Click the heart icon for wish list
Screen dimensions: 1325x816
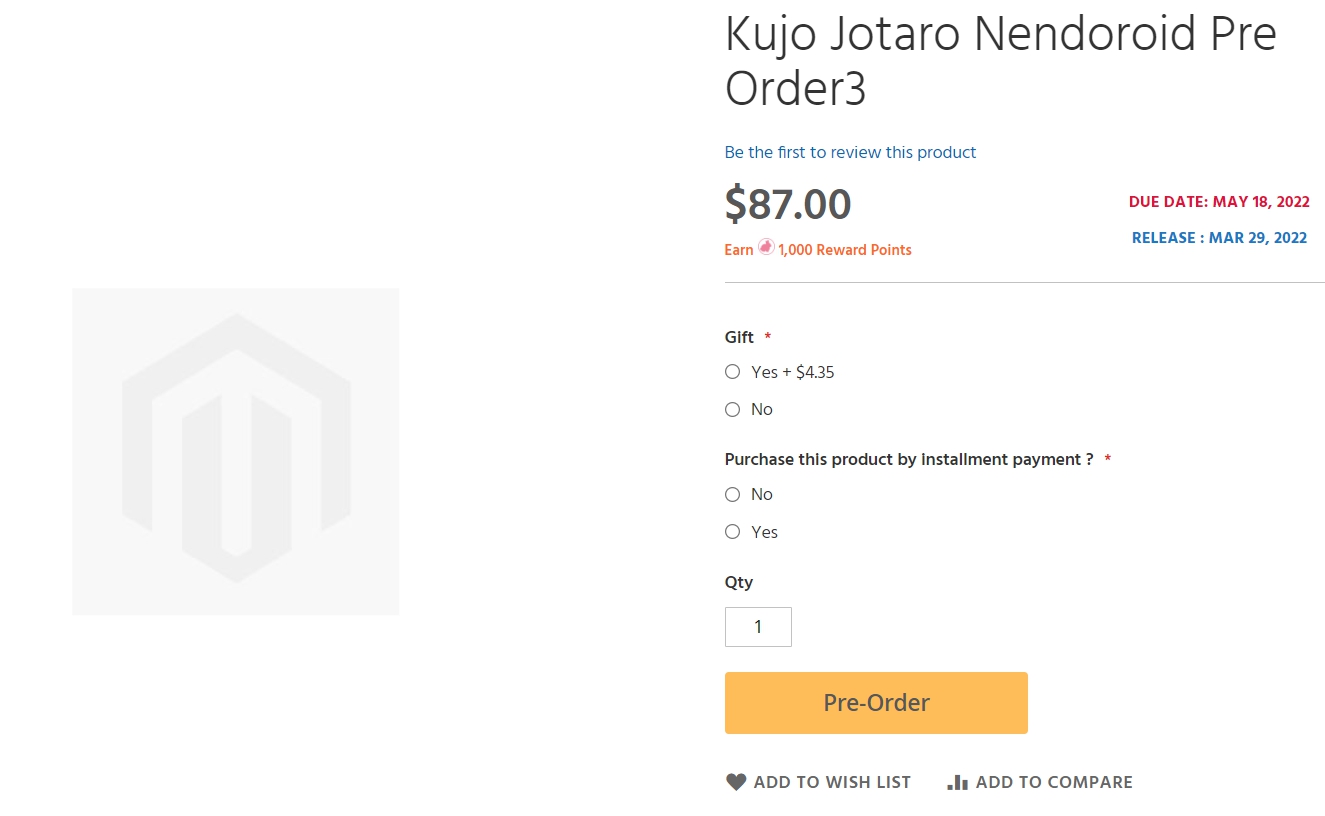(x=736, y=782)
